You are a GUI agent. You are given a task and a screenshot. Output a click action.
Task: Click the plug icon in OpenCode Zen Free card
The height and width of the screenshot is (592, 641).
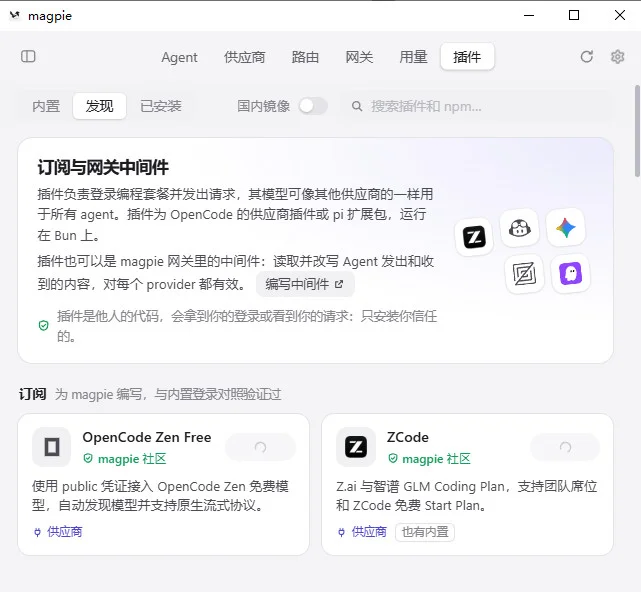coord(37,532)
